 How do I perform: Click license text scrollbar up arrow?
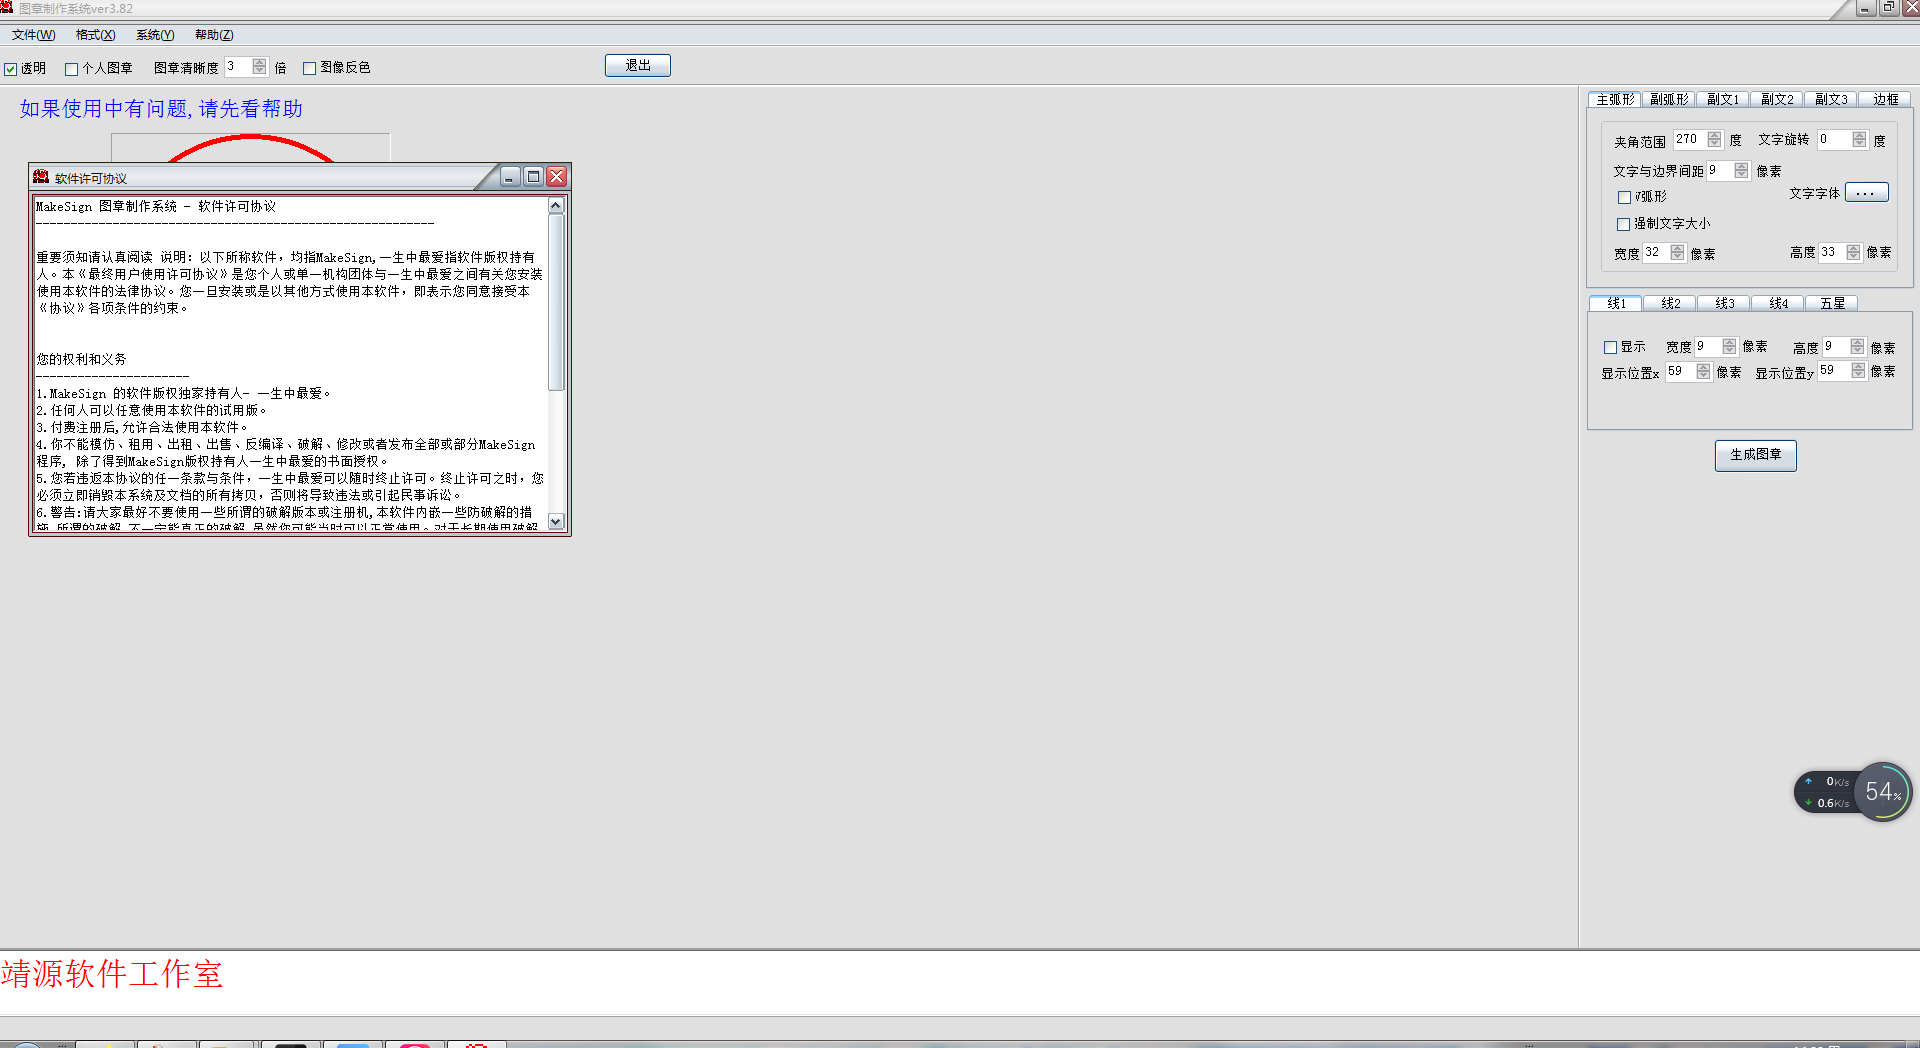click(x=556, y=206)
